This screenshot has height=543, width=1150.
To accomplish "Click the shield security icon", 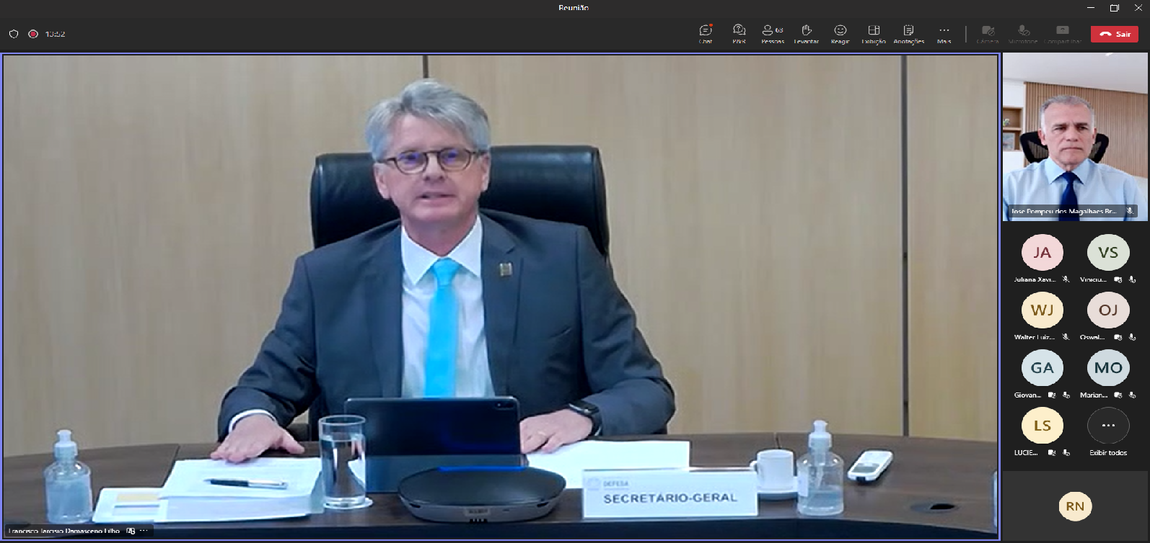I will pos(14,34).
